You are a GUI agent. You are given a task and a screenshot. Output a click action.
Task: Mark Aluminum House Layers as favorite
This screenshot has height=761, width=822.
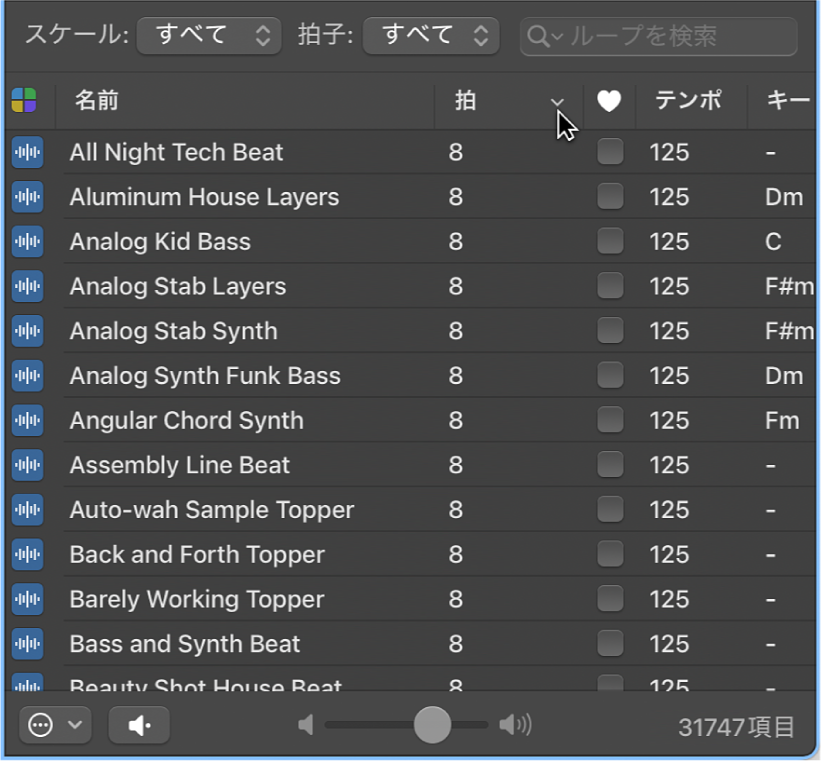pos(610,197)
